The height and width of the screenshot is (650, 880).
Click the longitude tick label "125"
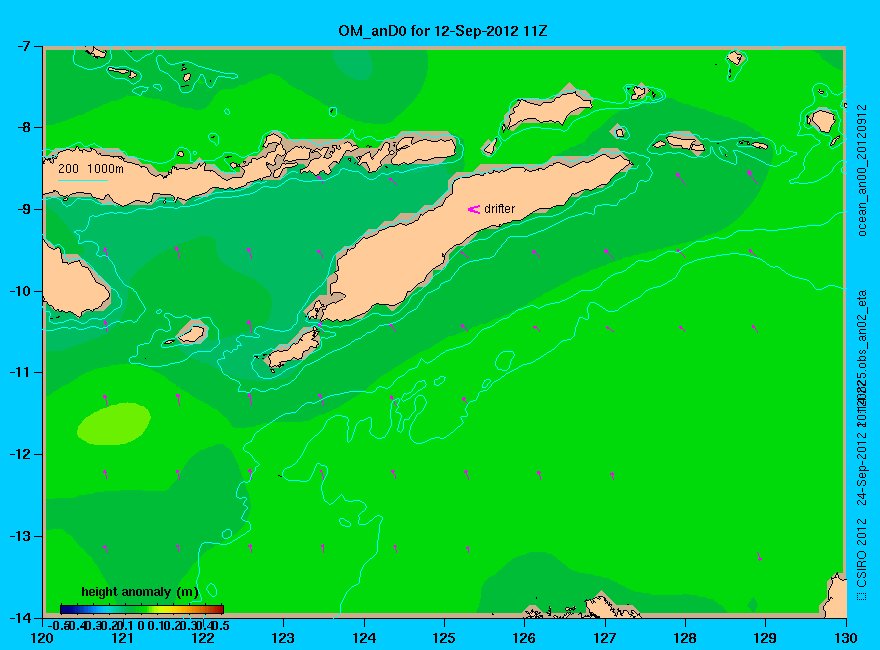pyautogui.click(x=444, y=638)
